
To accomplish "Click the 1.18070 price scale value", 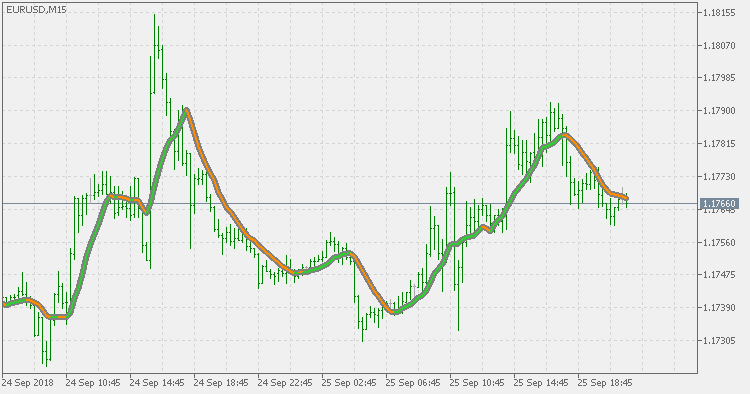I will click(x=719, y=46).
